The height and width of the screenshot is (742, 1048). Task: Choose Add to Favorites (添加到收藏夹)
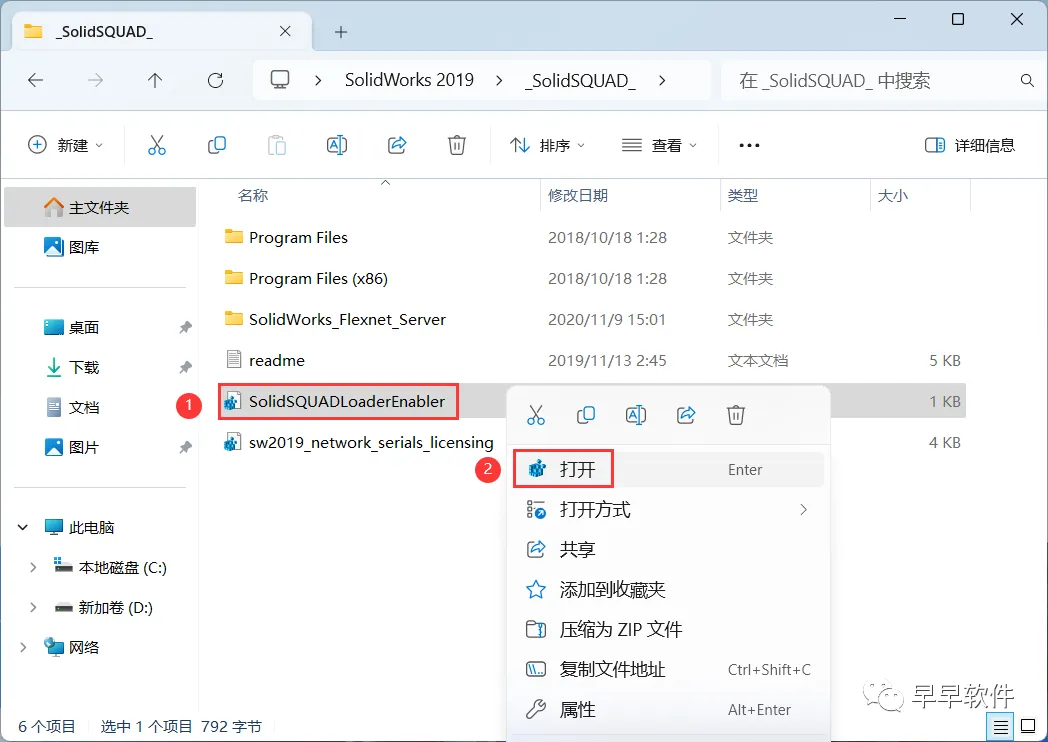pyautogui.click(x=668, y=590)
